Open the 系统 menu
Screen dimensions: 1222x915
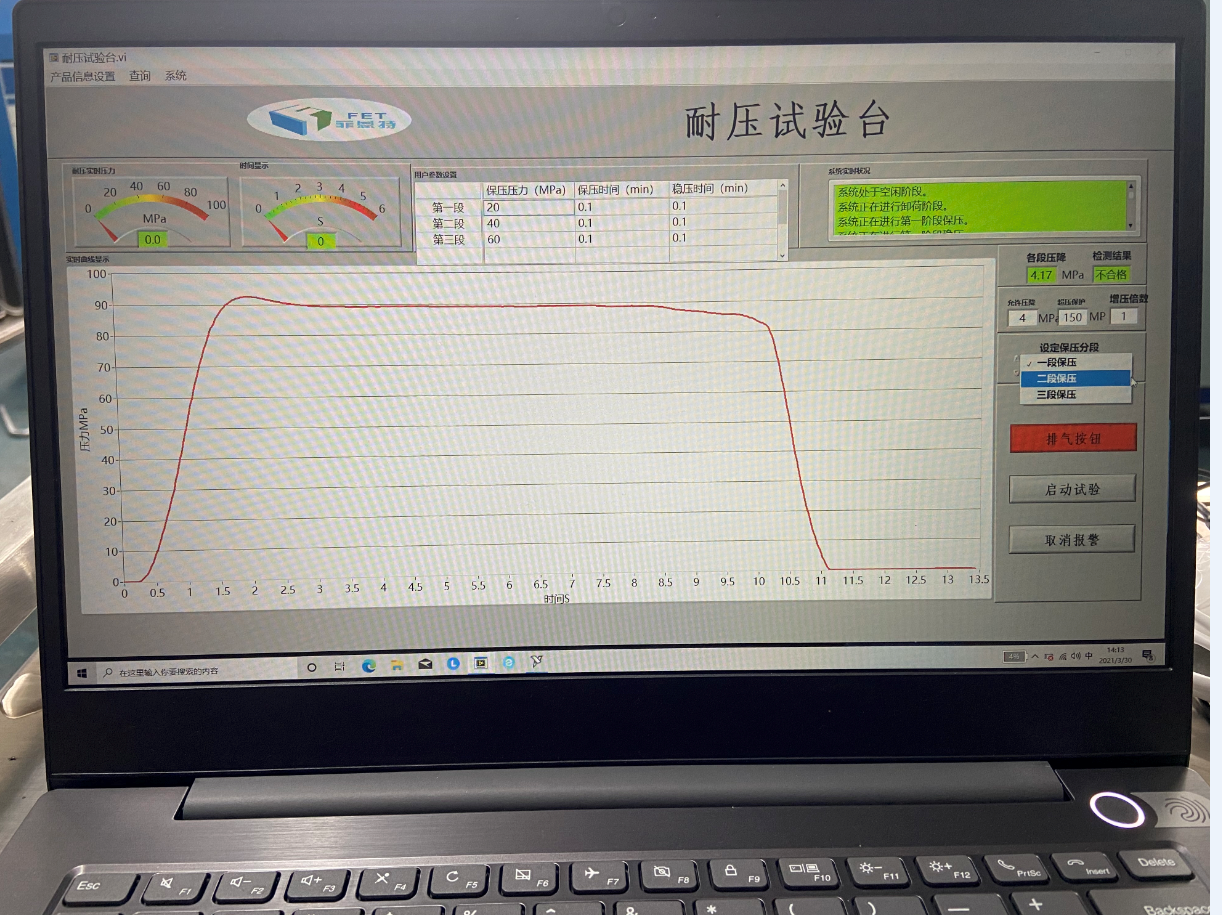coord(176,76)
